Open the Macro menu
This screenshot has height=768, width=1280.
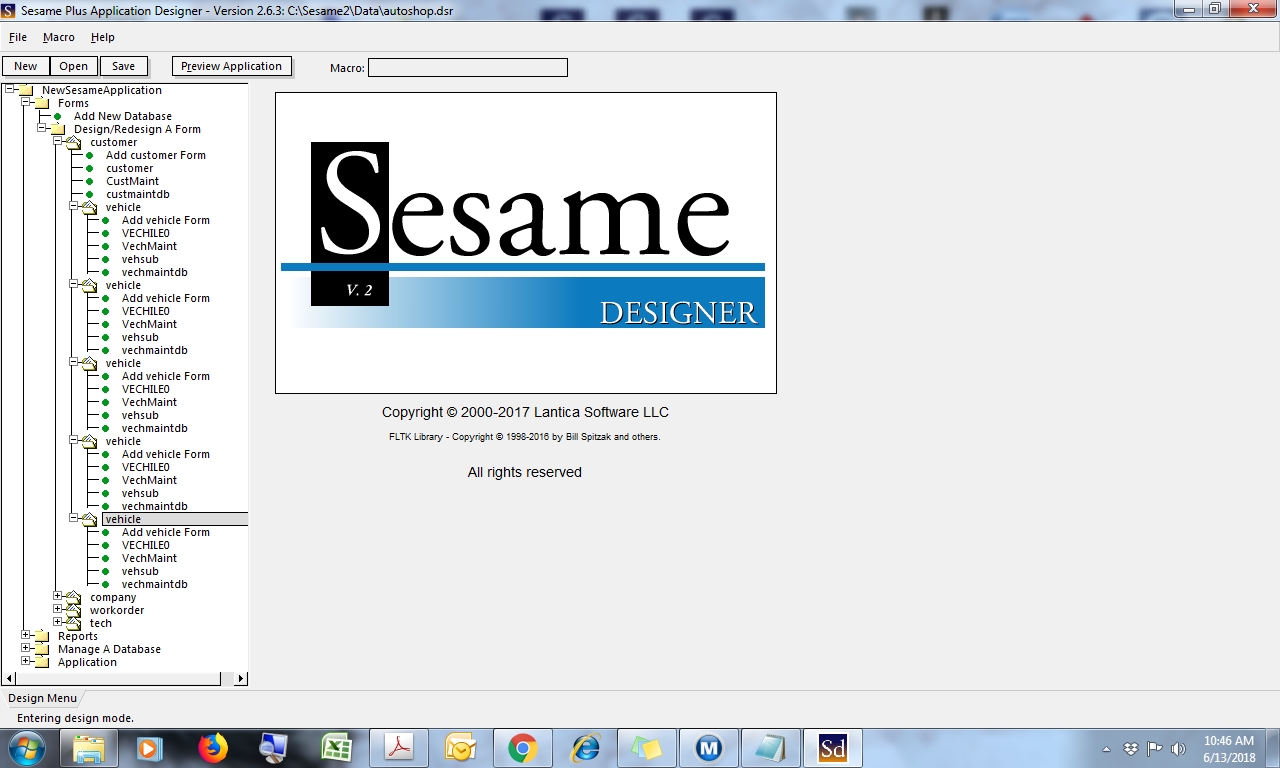point(59,37)
